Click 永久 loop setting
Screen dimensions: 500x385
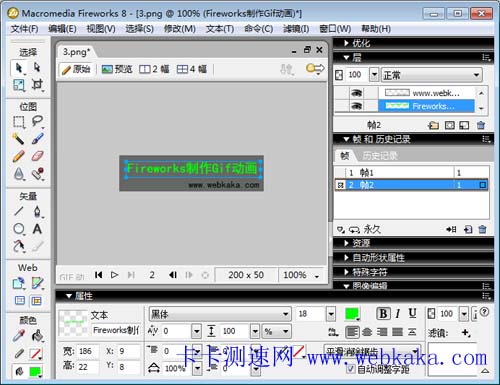click(x=372, y=229)
